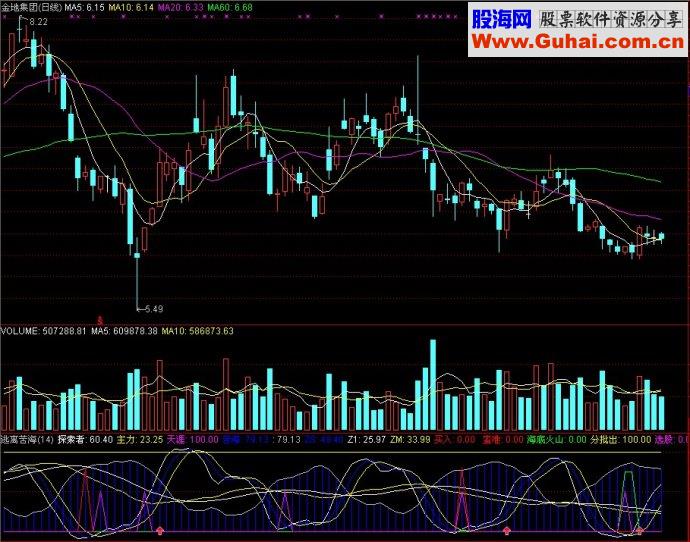
Task: Click the VOLUME: 507288.81 label
Action: (x=43, y=331)
